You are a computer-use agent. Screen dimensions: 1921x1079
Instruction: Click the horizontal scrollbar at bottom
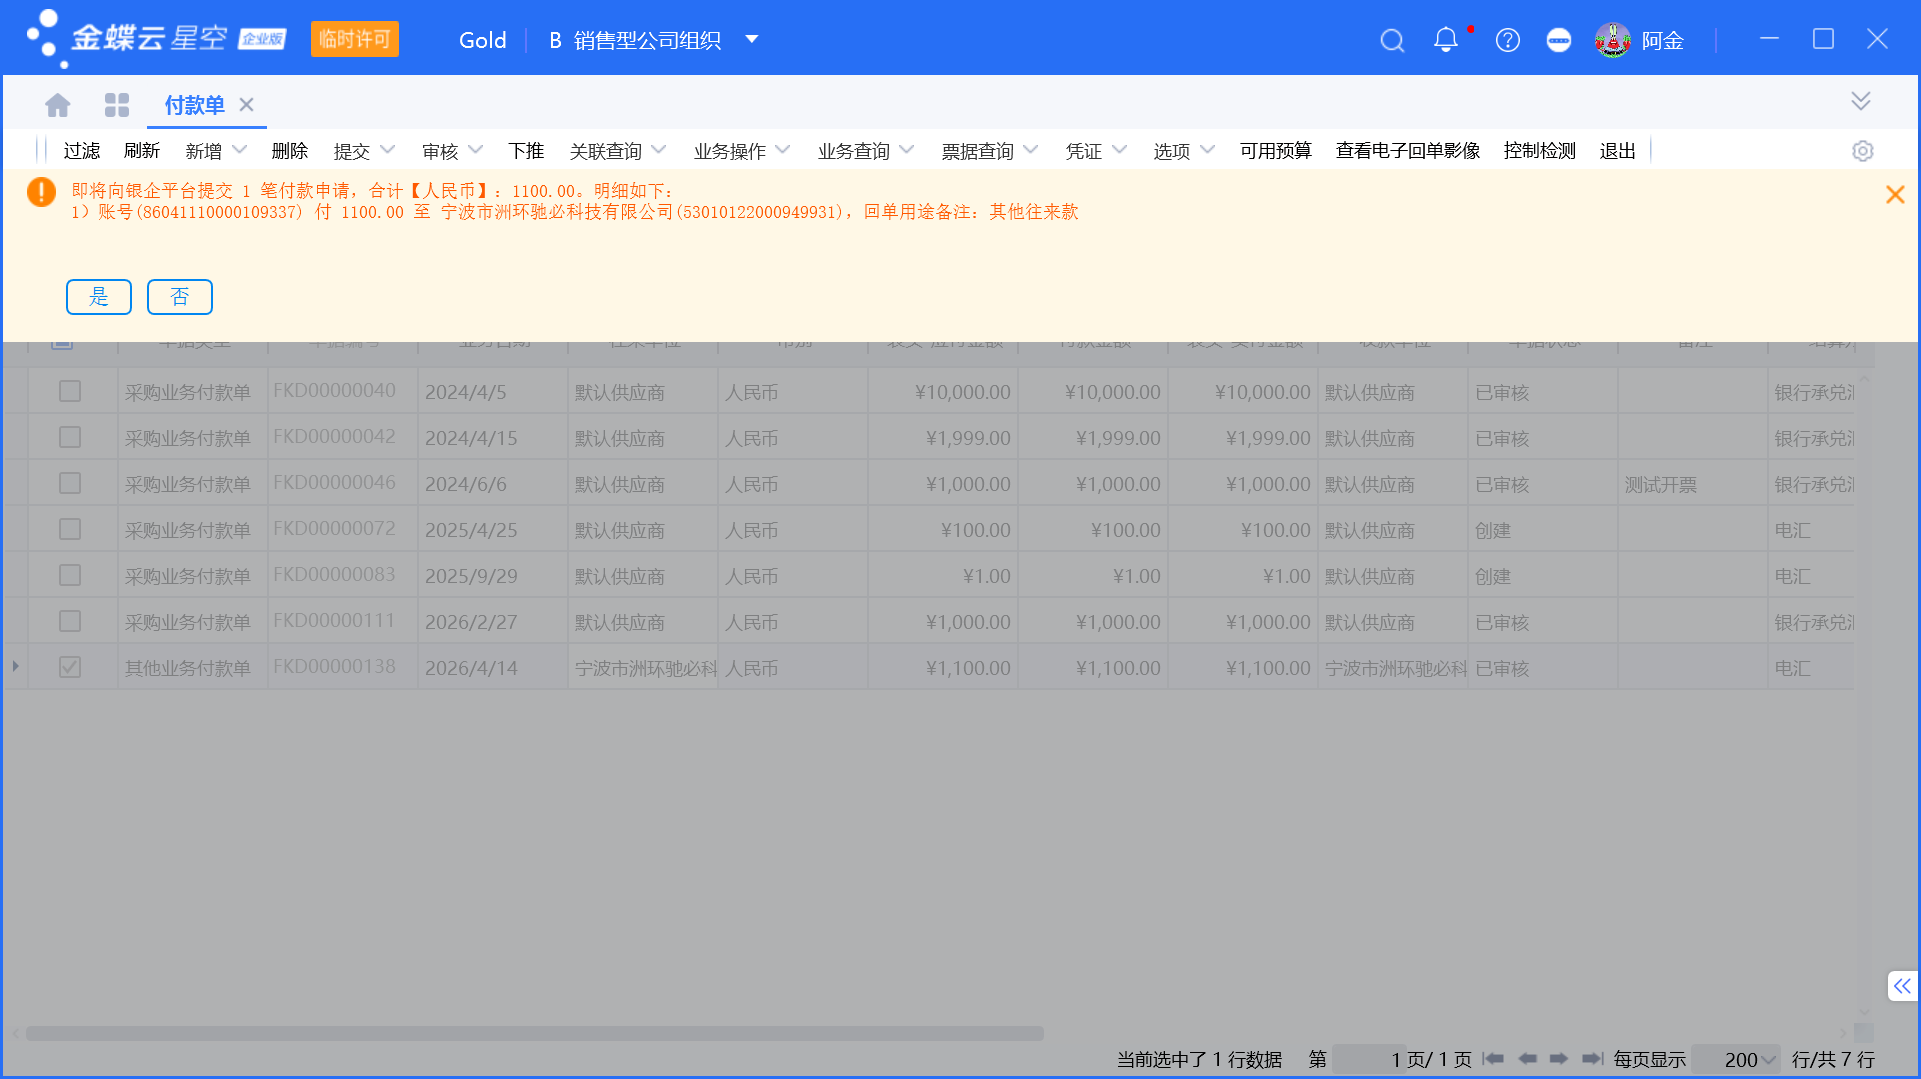tap(534, 1033)
